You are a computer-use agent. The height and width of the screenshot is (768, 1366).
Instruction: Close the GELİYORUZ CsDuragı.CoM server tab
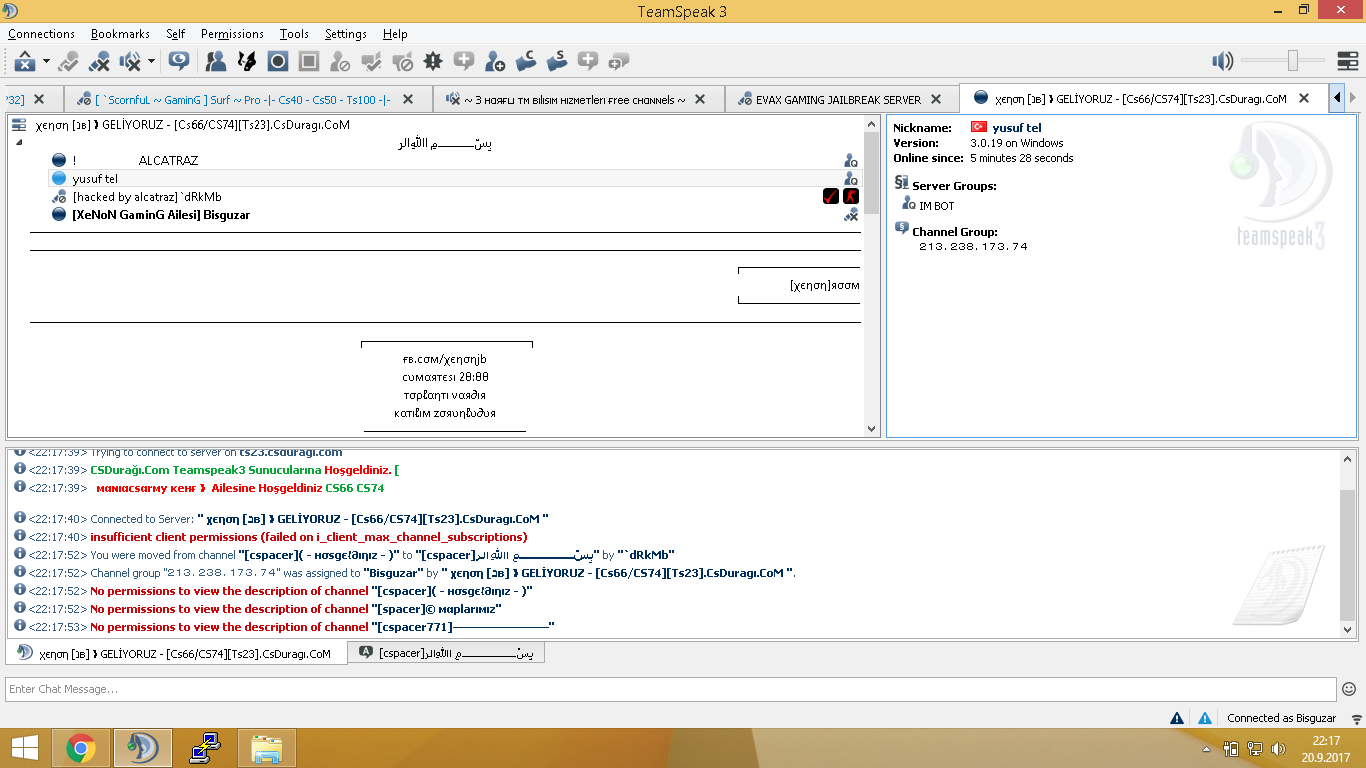coord(1304,98)
